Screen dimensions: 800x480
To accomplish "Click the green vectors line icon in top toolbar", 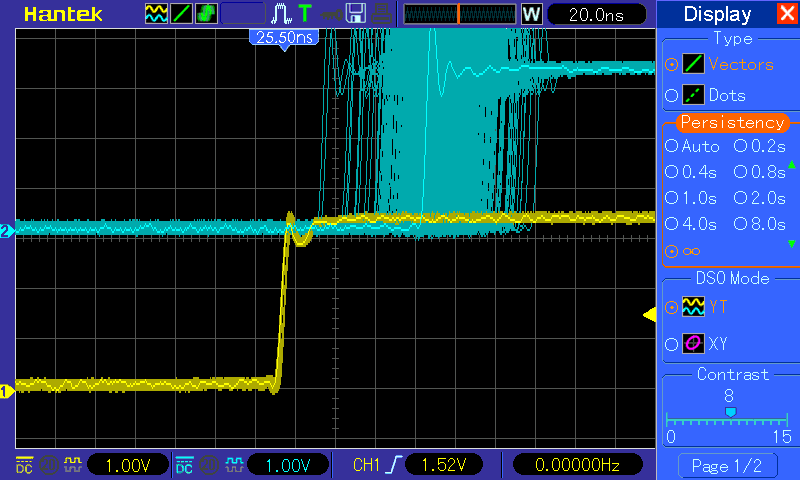I will tap(182, 14).
